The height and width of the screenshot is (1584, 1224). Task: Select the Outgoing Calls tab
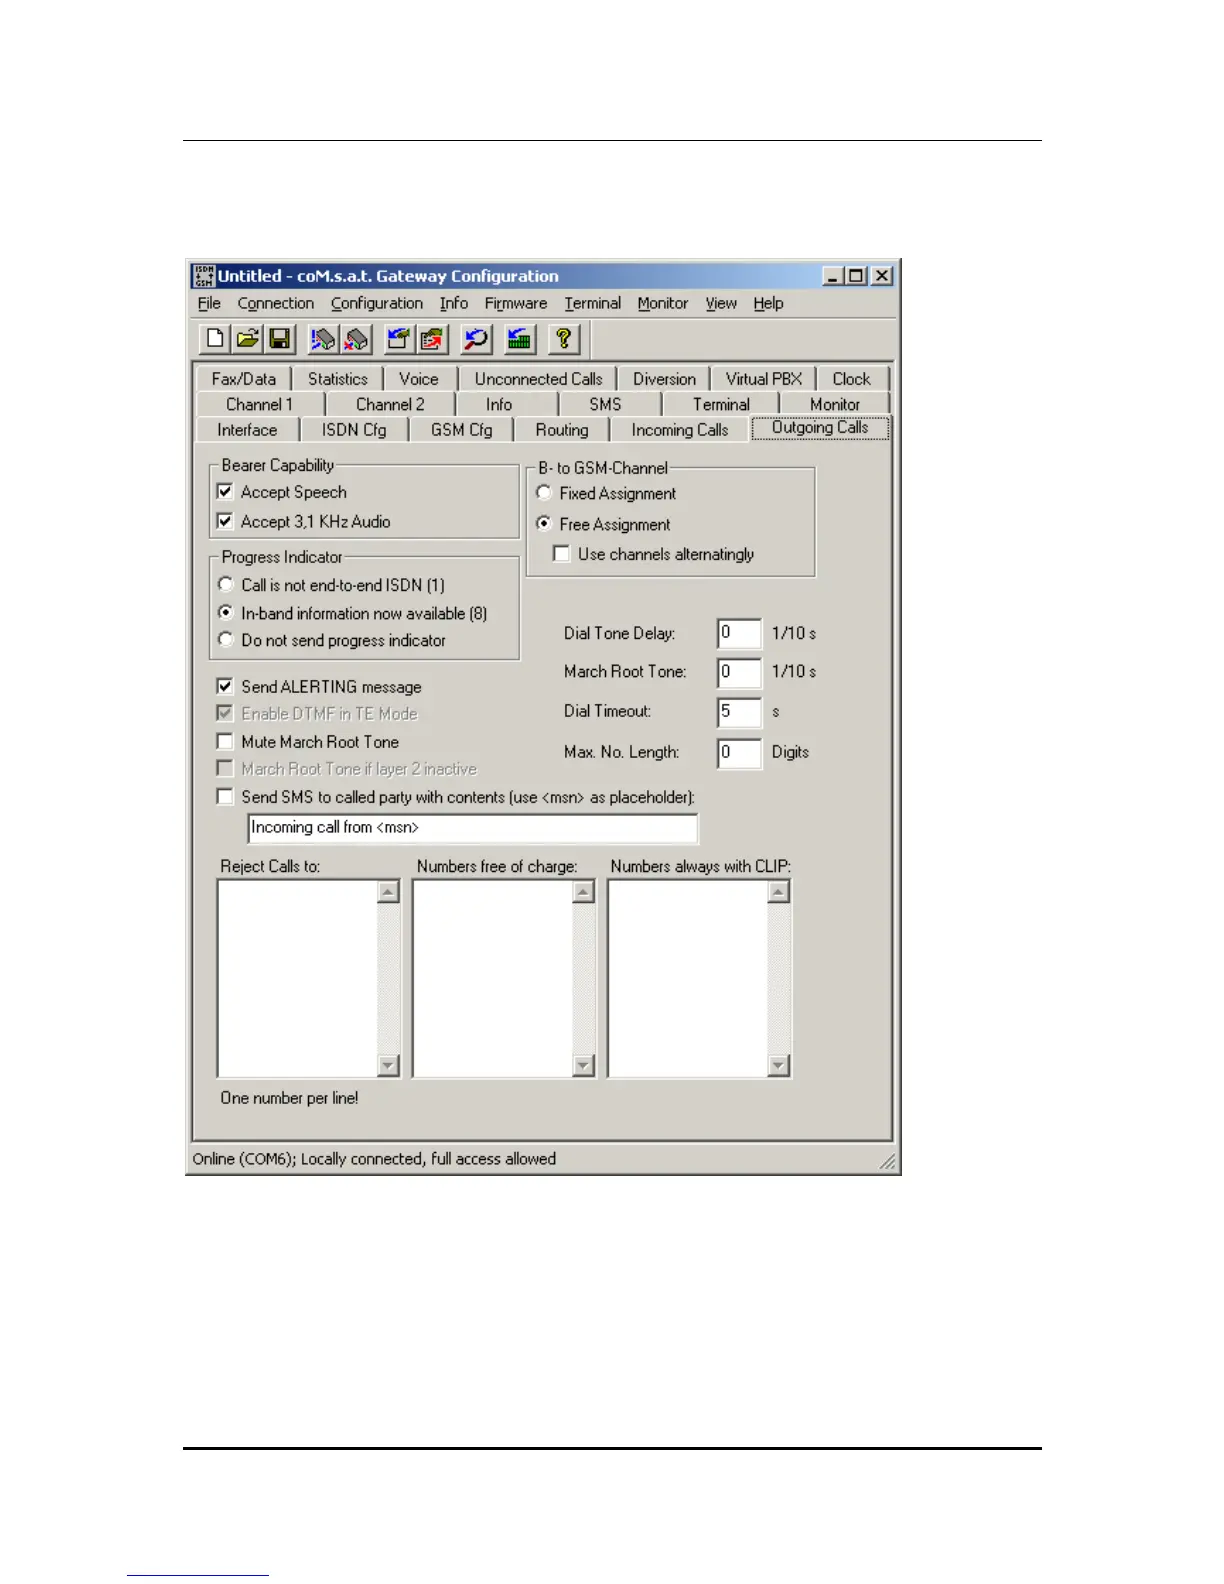click(820, 428)
